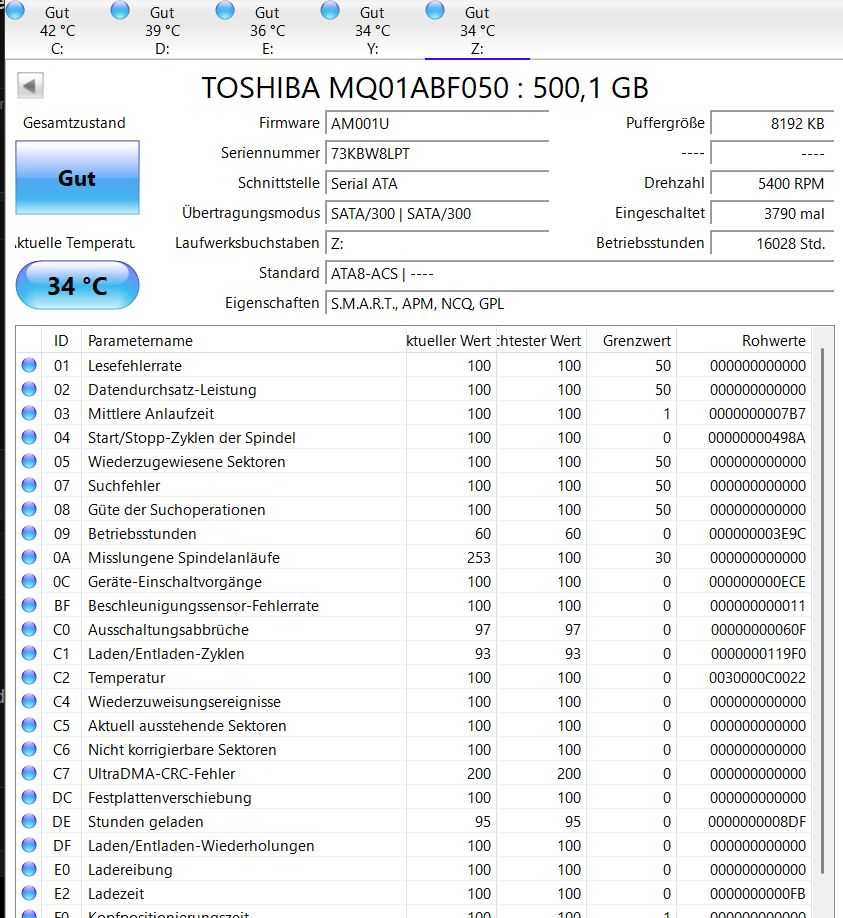Viewport: 843px width, 918px height.
Task: Click the status dot for Misslungene Spindelanläufe
Action: click(x=29, y=557)
